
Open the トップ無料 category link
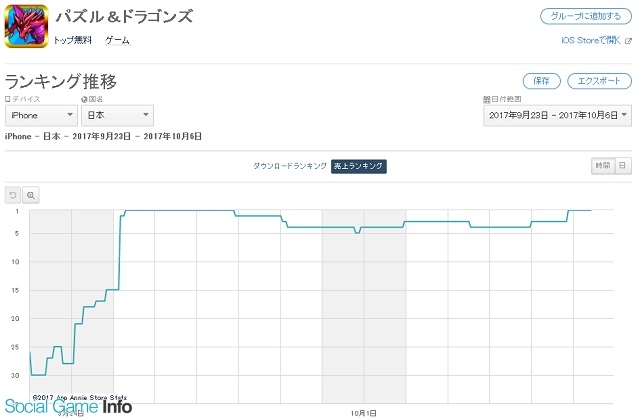[73, 40]
